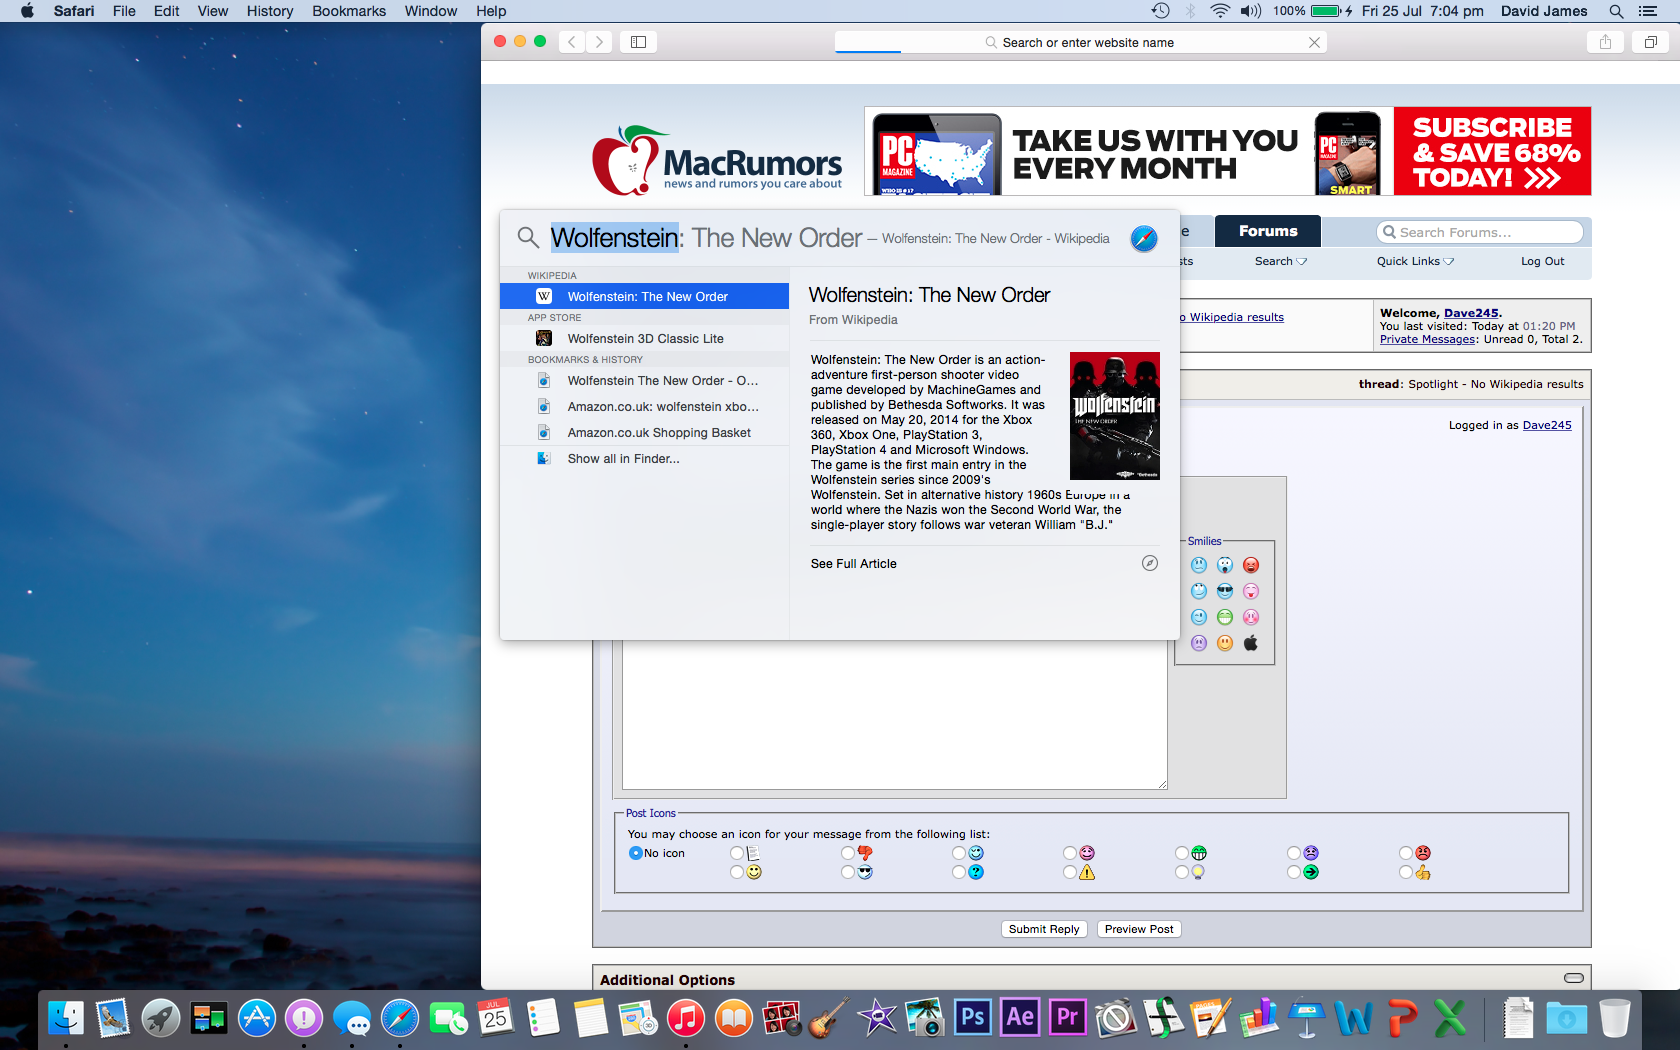Click the compass icon beside See Full Article
Viewport: 1680px width, 1050px height.
click(1150, 563)
